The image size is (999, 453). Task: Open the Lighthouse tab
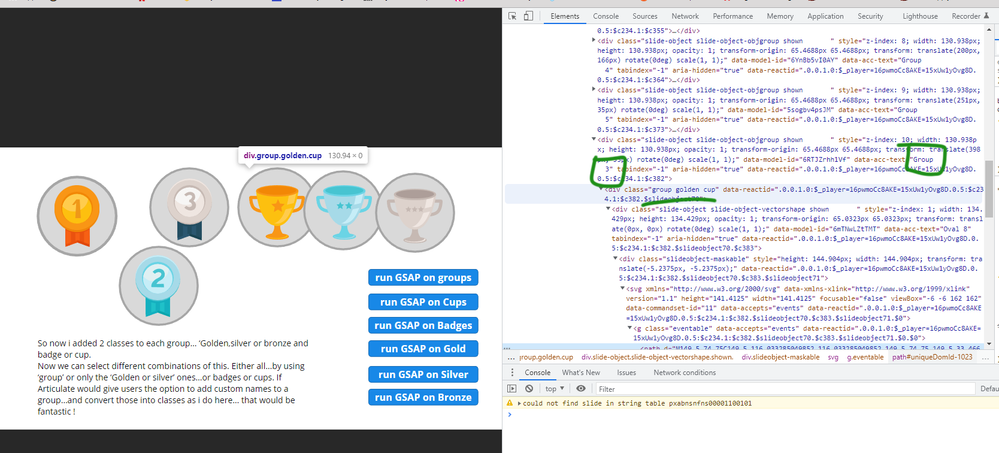tap(920, 16)
